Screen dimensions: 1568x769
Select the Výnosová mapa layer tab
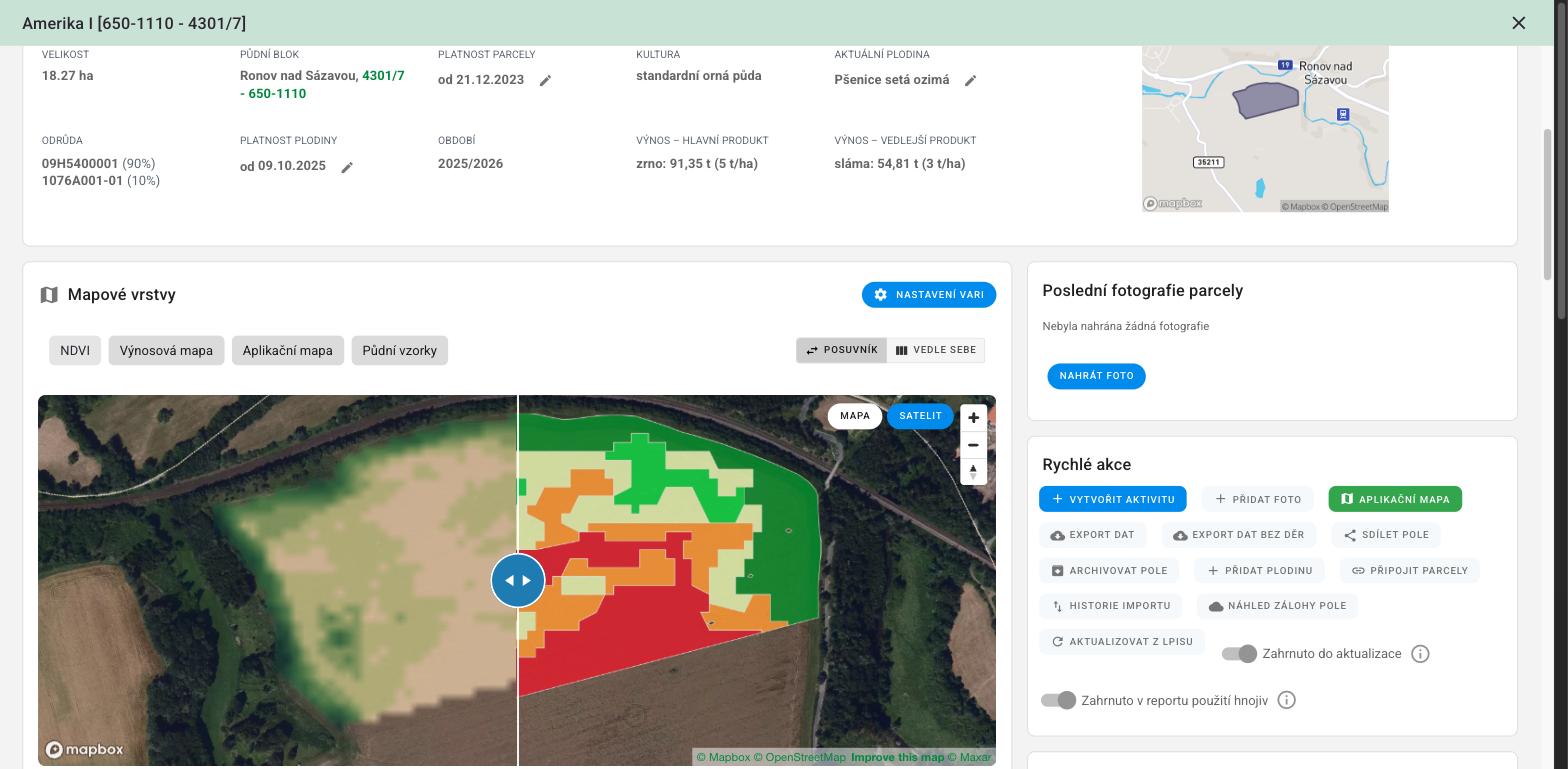[166, 351]
